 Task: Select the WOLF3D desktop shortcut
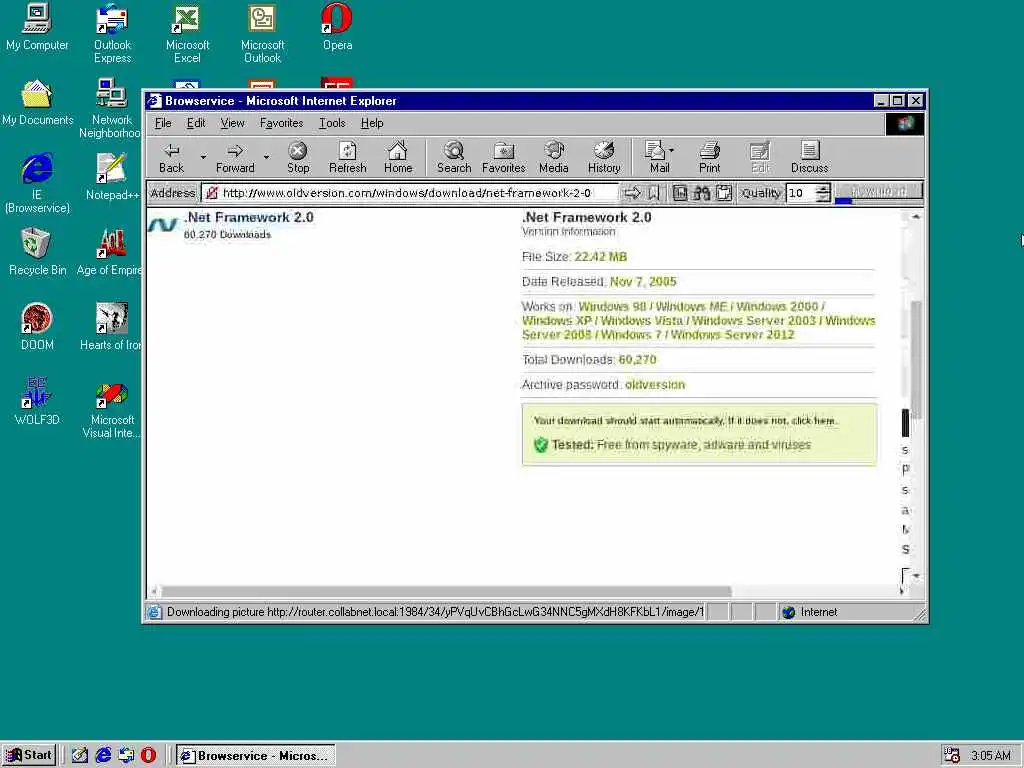click(37, 402)
